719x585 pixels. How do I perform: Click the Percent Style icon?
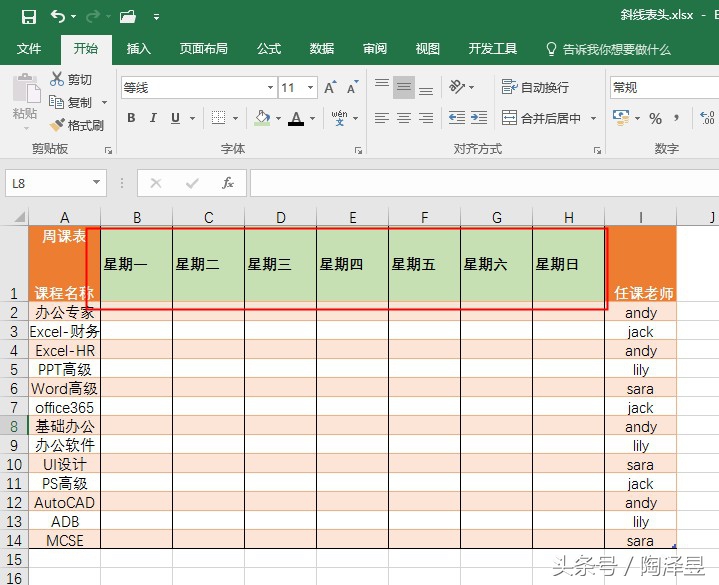655,118
